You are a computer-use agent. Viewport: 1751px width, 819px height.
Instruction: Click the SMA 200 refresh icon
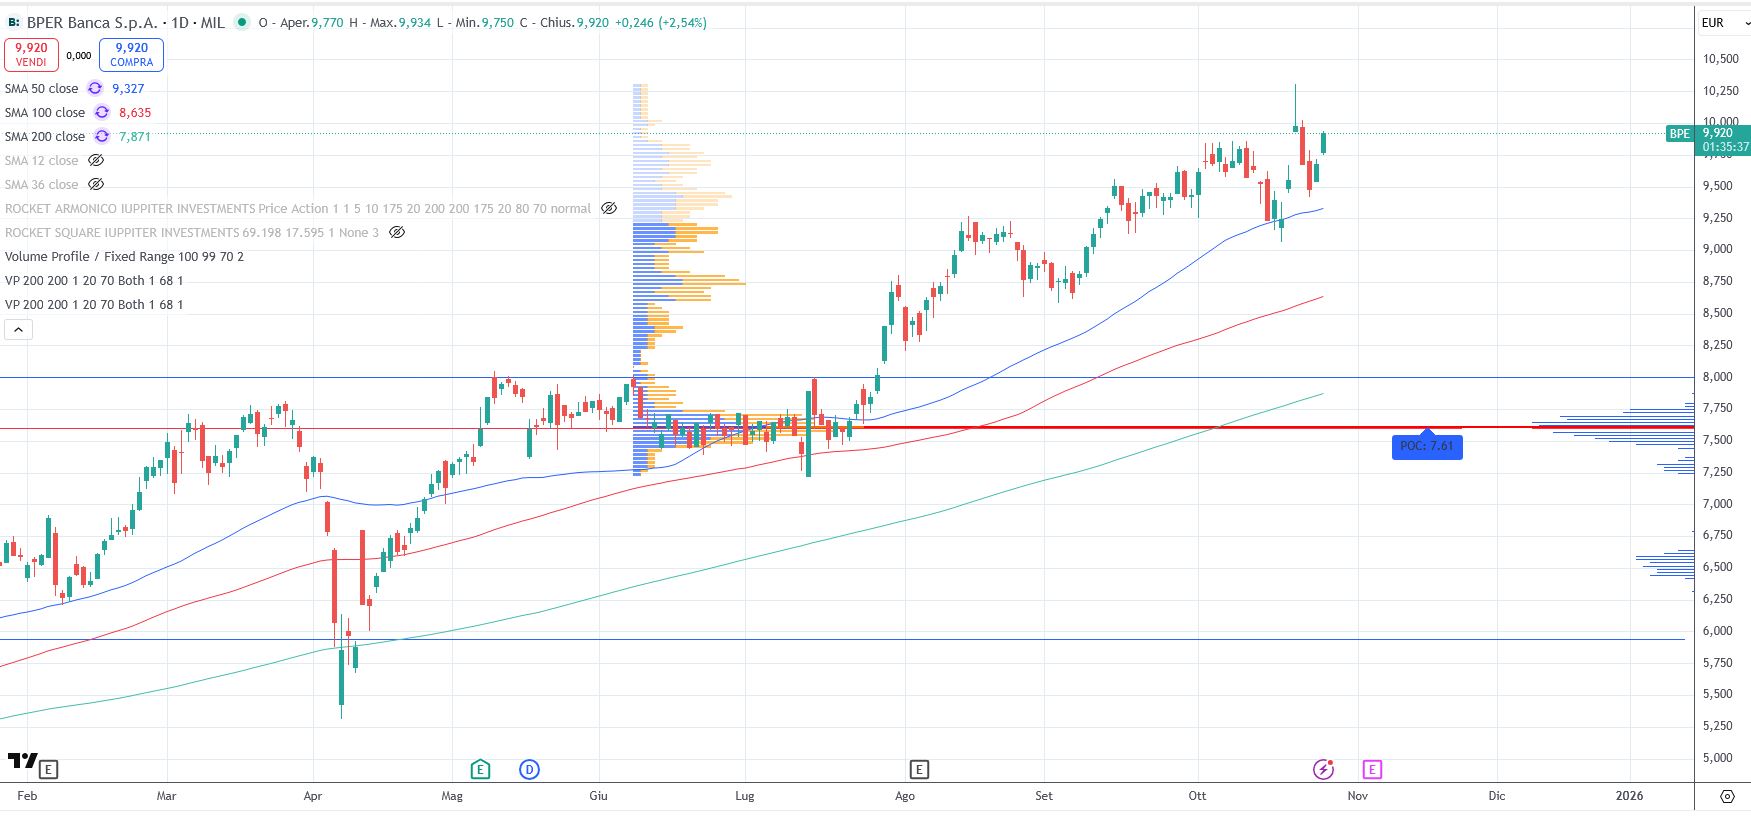[x=102, y=136]
